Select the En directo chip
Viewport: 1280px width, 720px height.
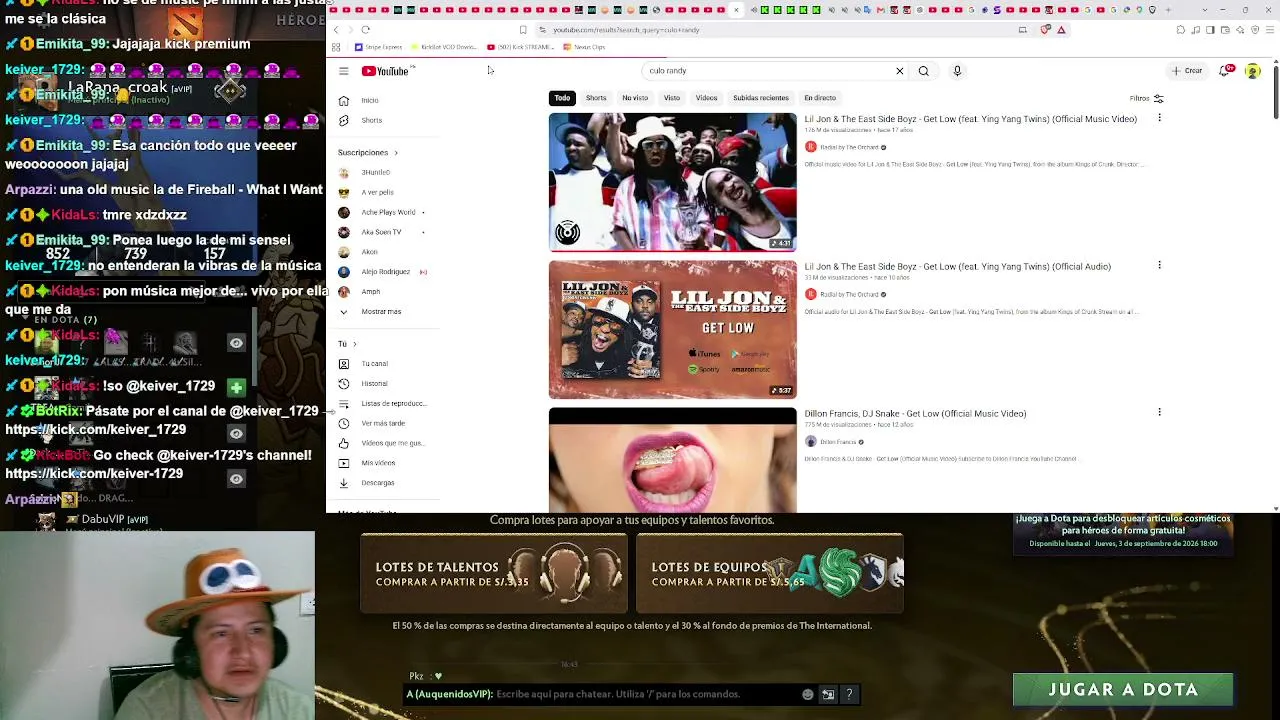pyautogui.click(x=820, y=98)
